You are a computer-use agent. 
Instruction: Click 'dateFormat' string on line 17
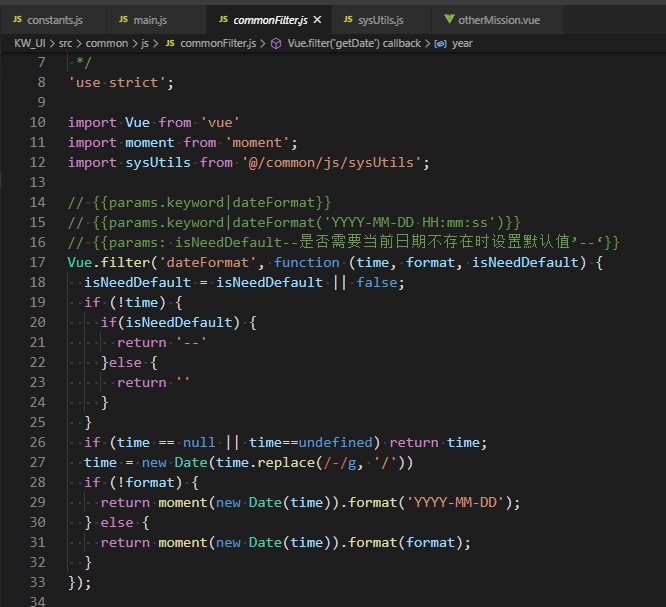point(208,262)
